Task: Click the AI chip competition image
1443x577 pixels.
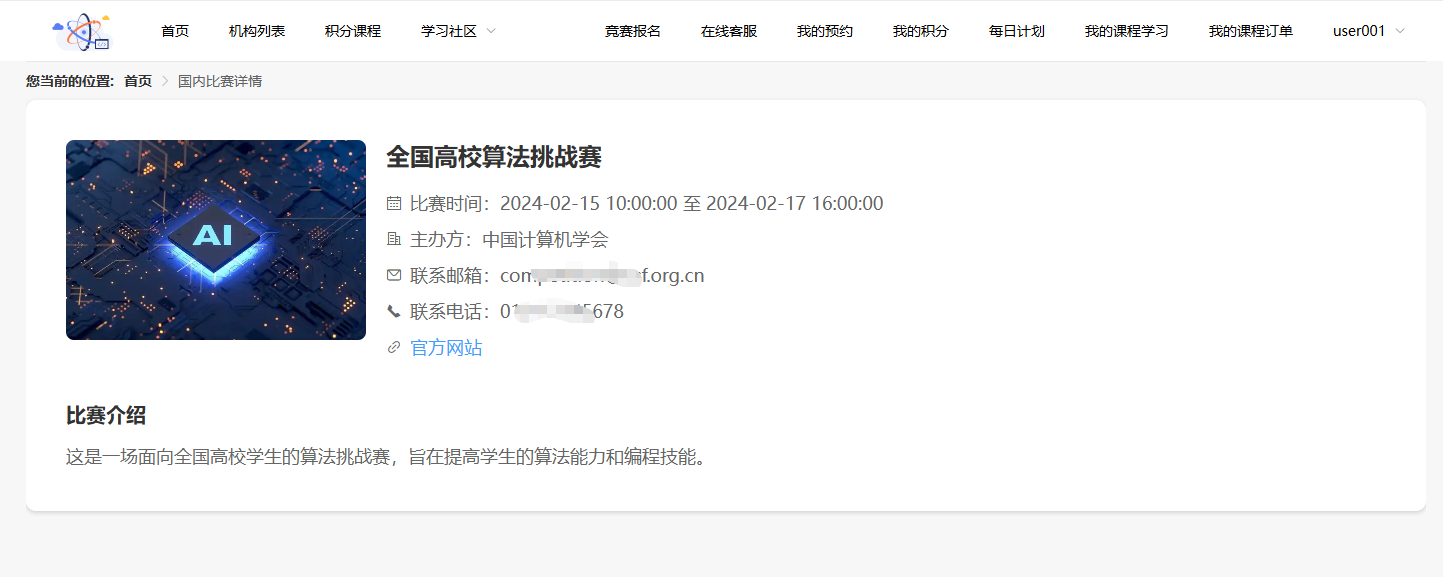Action: pos(216,240)
